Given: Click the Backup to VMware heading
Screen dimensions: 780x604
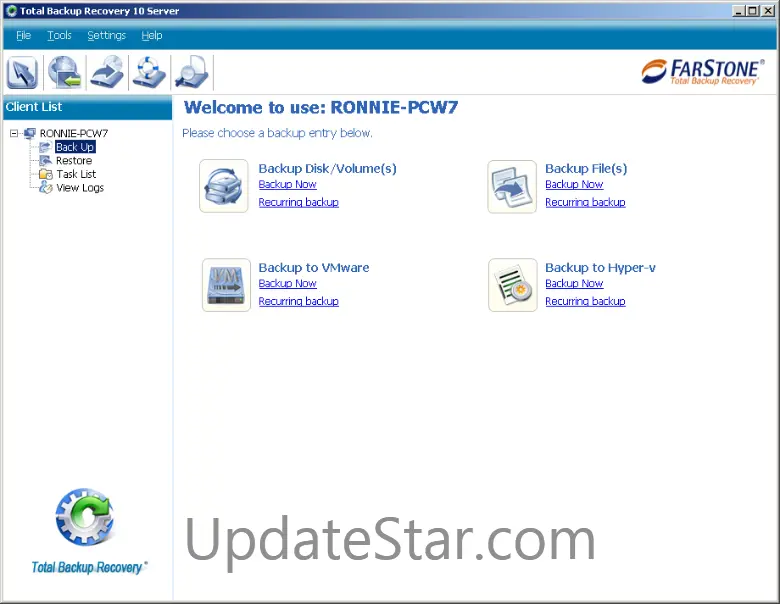Looking at the screenshot, I should (314, 267).
